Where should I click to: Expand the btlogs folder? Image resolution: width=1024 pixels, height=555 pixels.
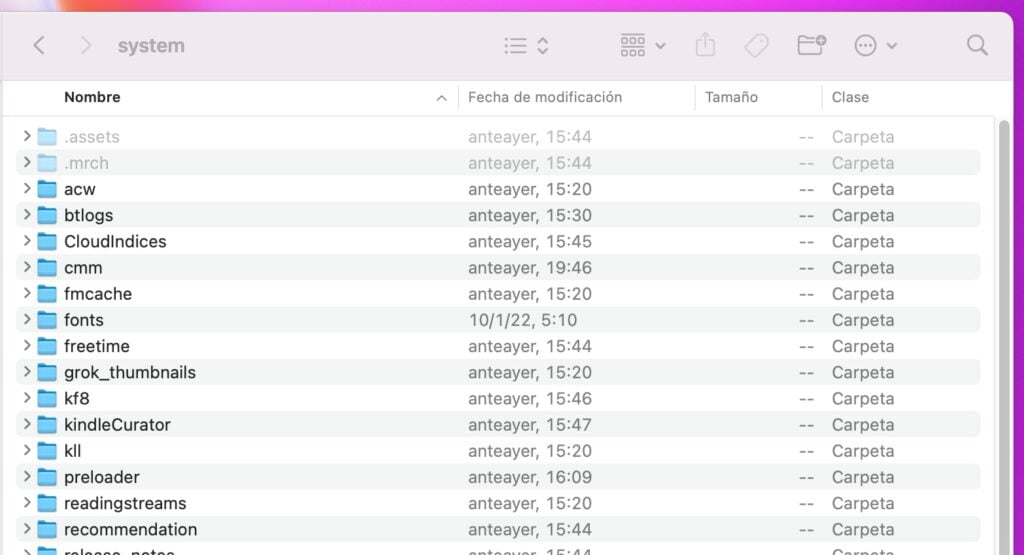point(27,214)
